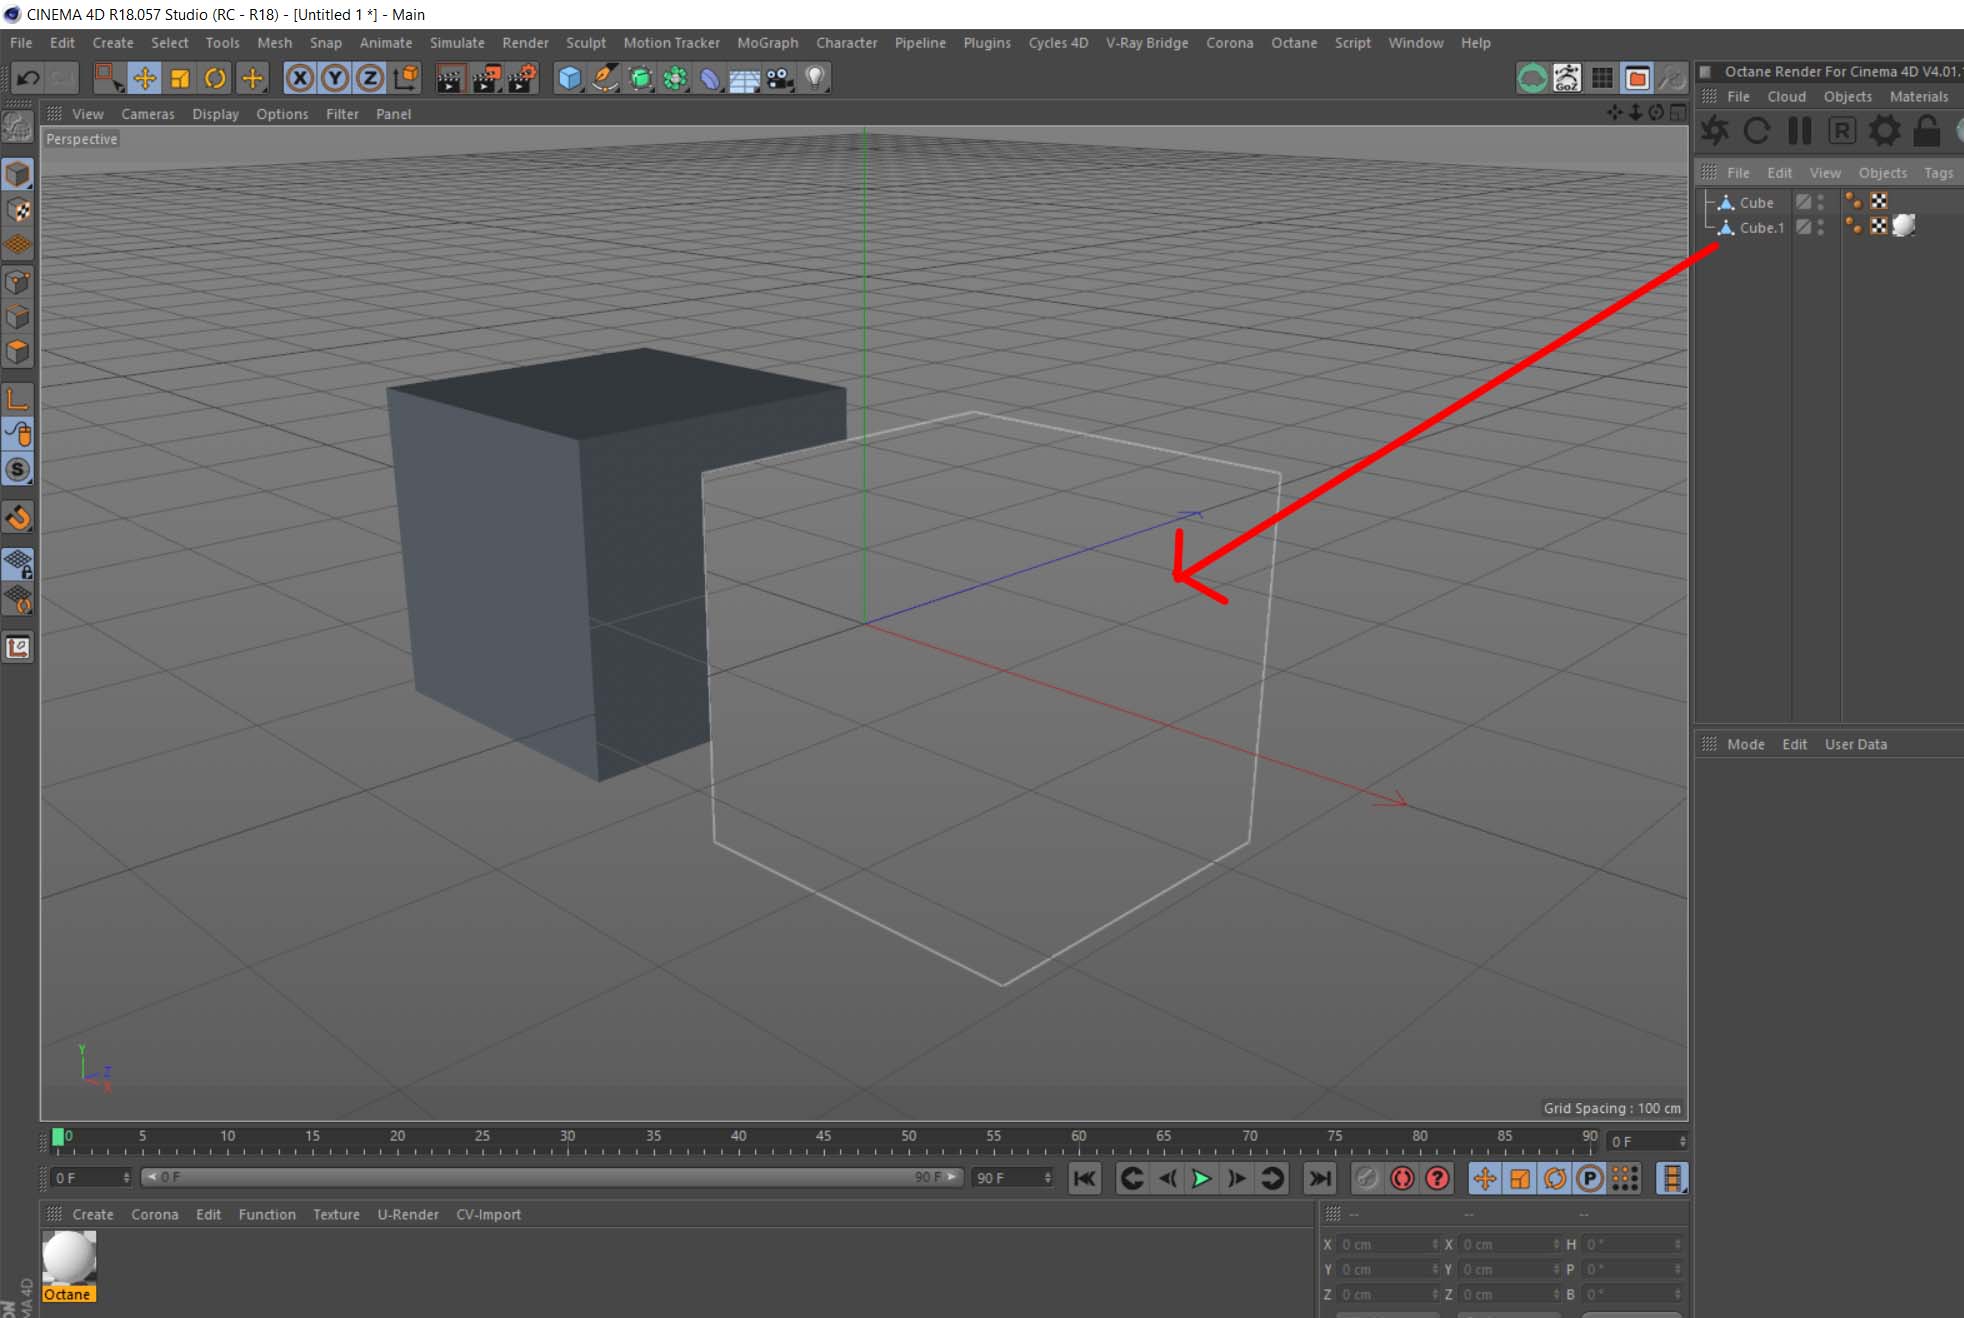Click the Camera object icon
The width and height of the screenshot is (1964, 1318).
pos(780,78)
